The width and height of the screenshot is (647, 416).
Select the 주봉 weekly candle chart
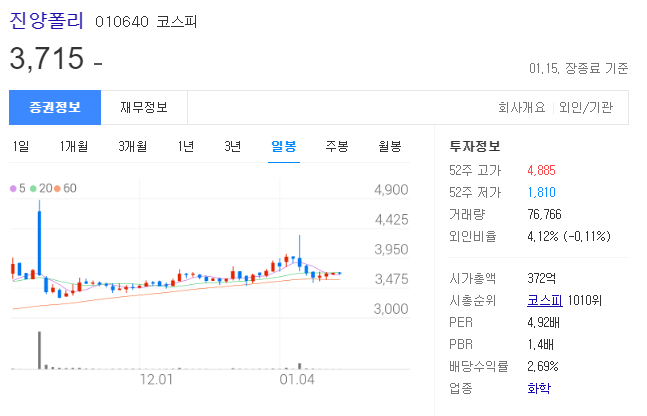(337, 146)
